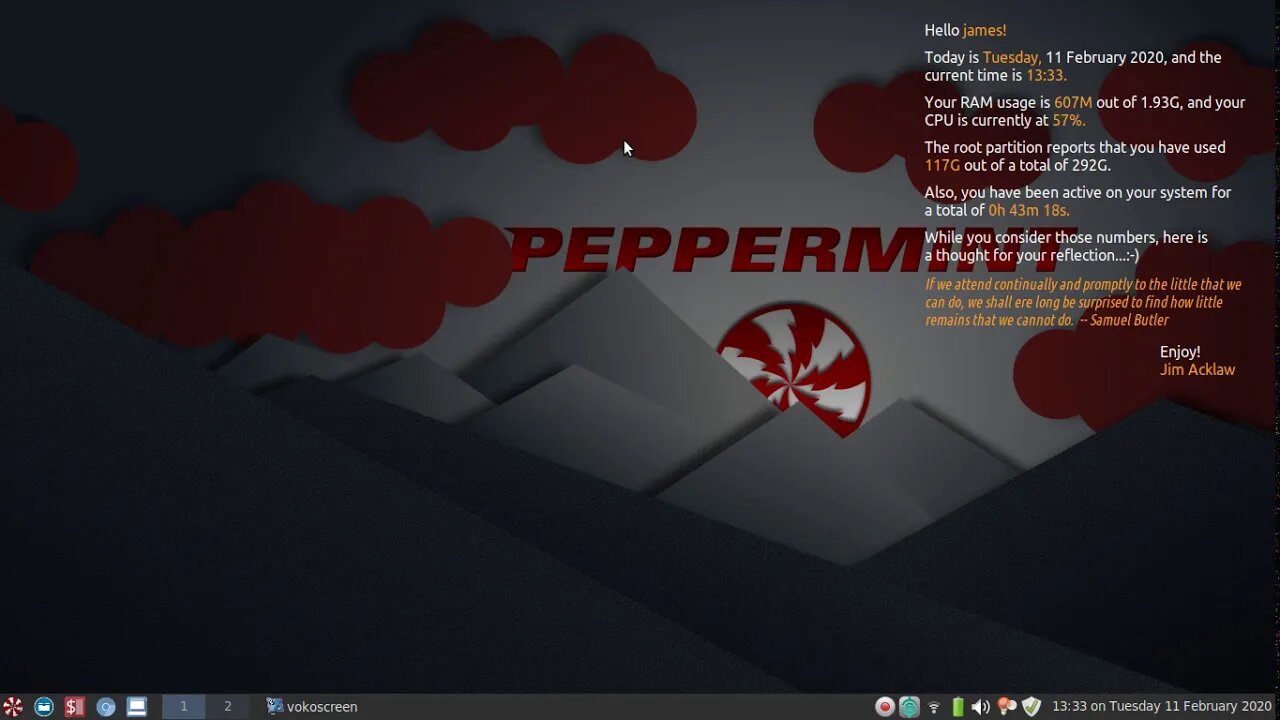Click the '117G' partition usage value

coord(942,165)
